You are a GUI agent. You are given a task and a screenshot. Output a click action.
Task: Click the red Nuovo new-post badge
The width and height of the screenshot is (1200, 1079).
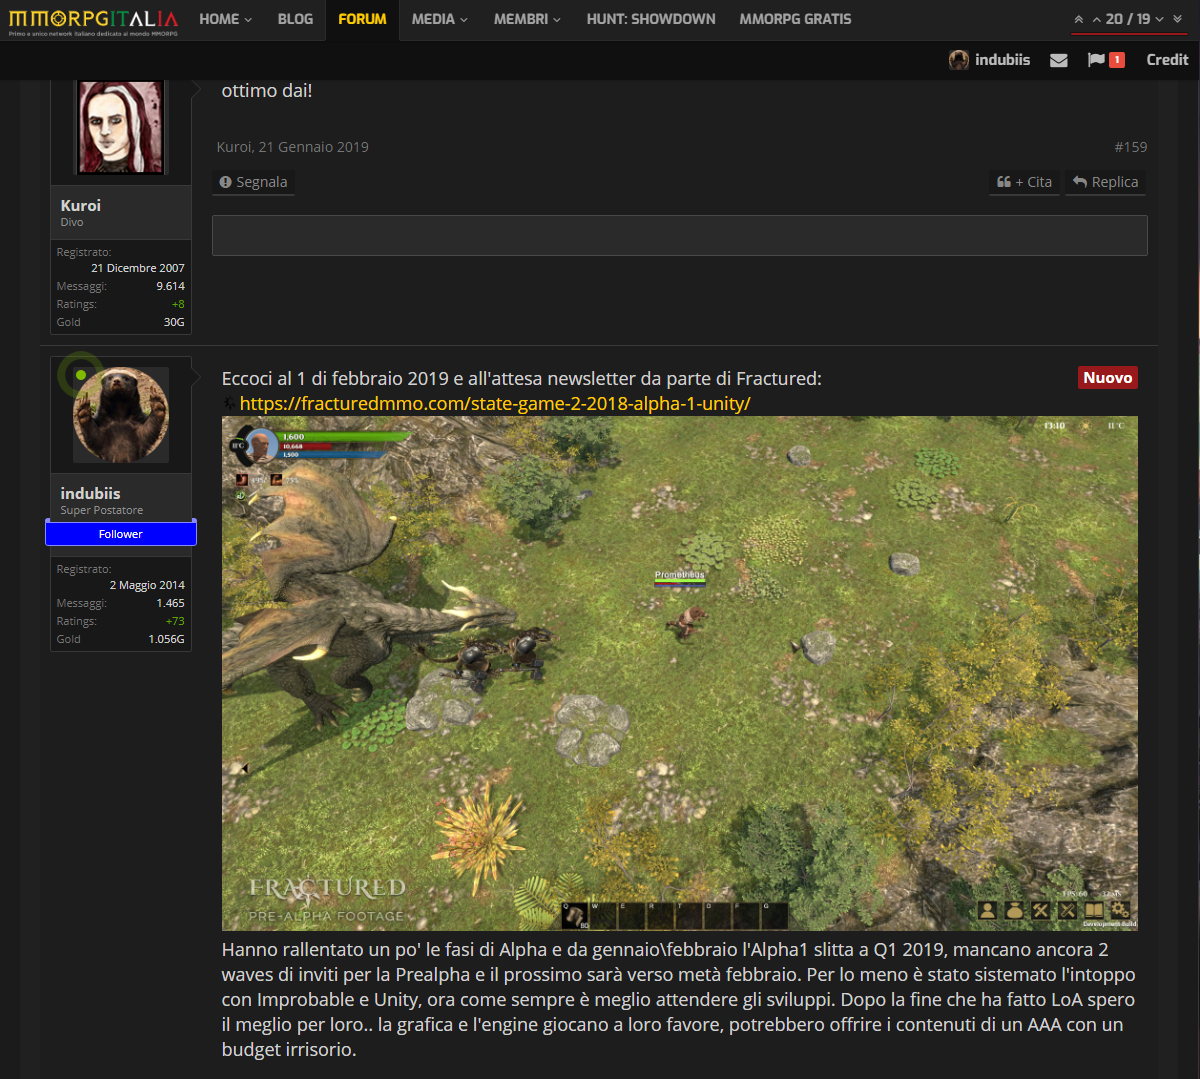1108,378
